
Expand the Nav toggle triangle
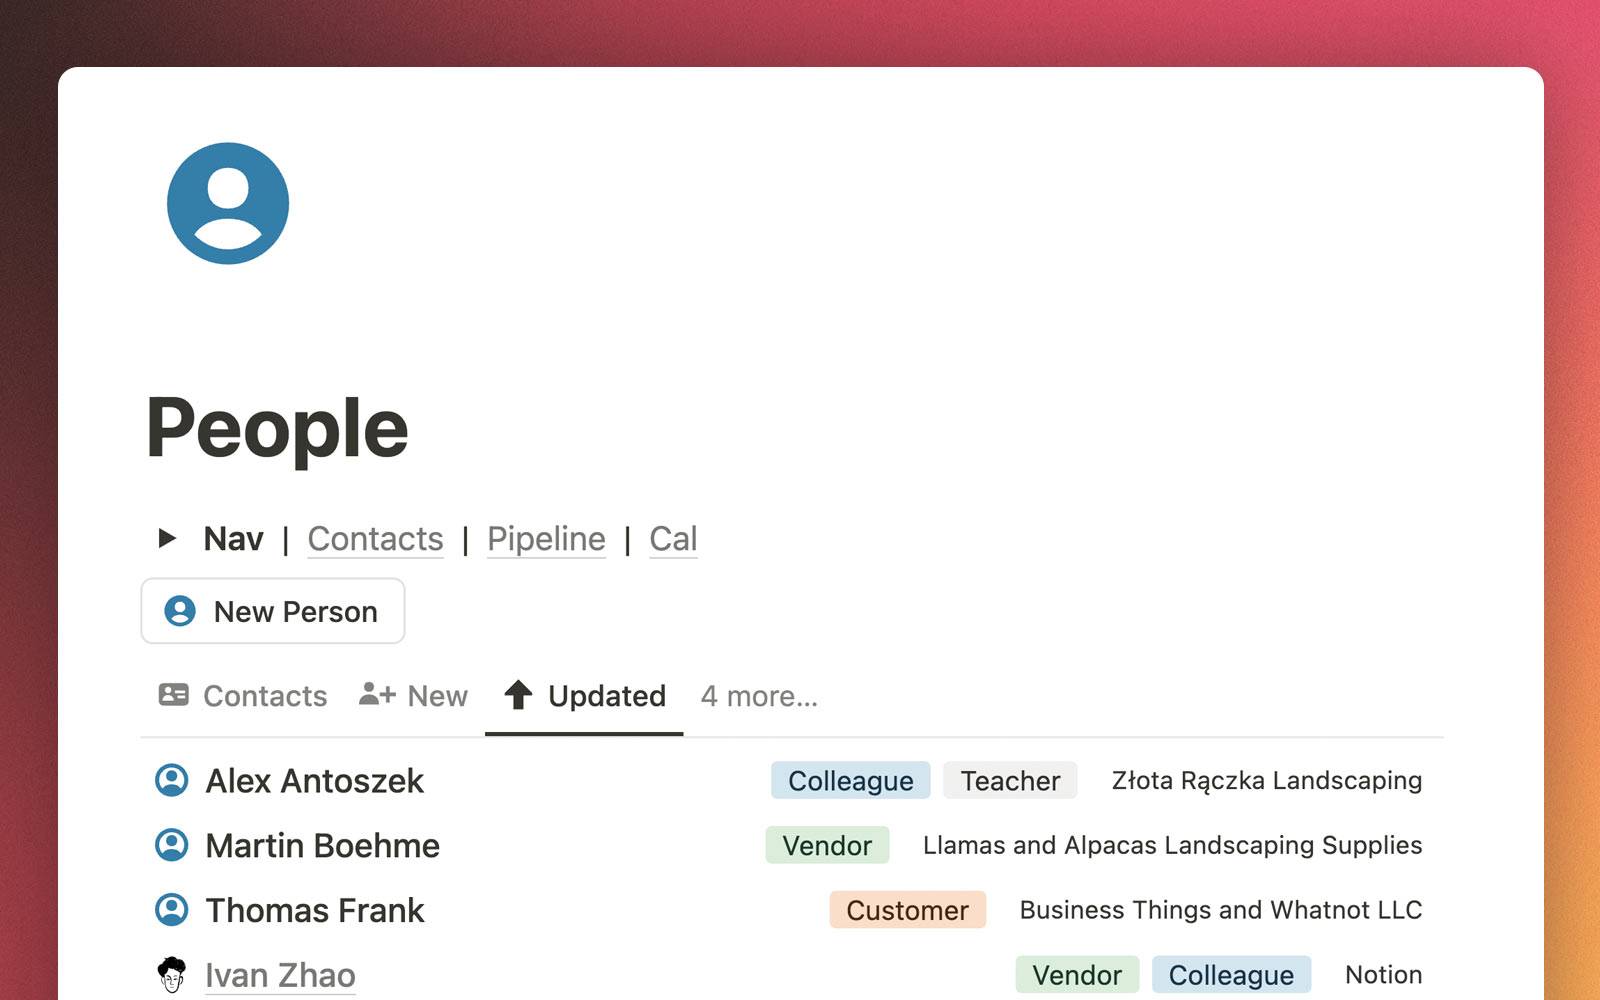pyautogui.click(x=167, y=538)
